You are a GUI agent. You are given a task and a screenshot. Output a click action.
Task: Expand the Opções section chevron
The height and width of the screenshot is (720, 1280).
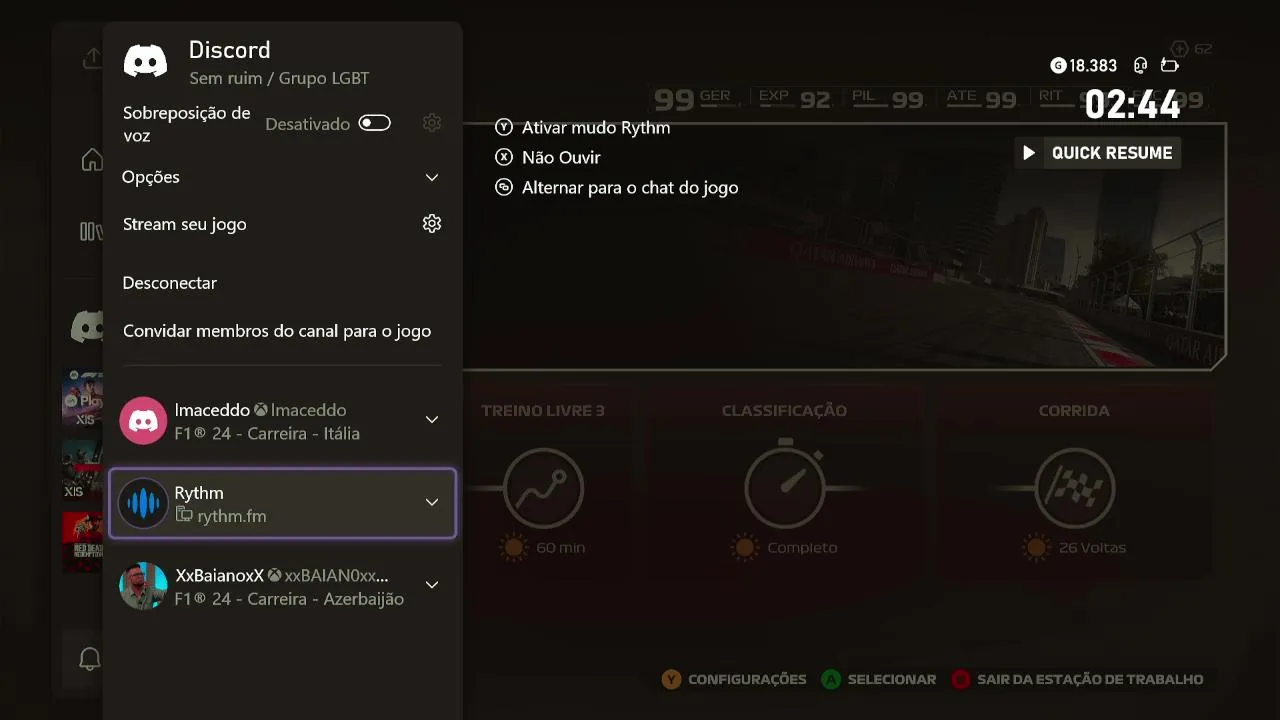(432, 177)
